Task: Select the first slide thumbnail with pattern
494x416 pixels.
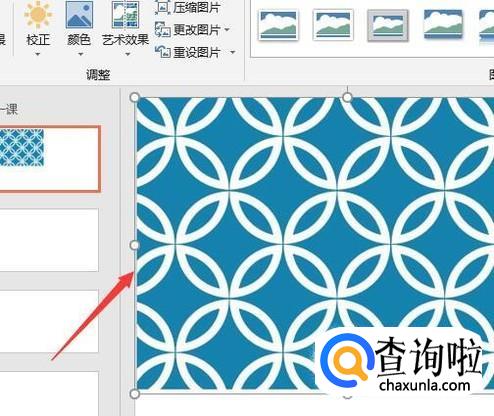Action: point(50,159)
